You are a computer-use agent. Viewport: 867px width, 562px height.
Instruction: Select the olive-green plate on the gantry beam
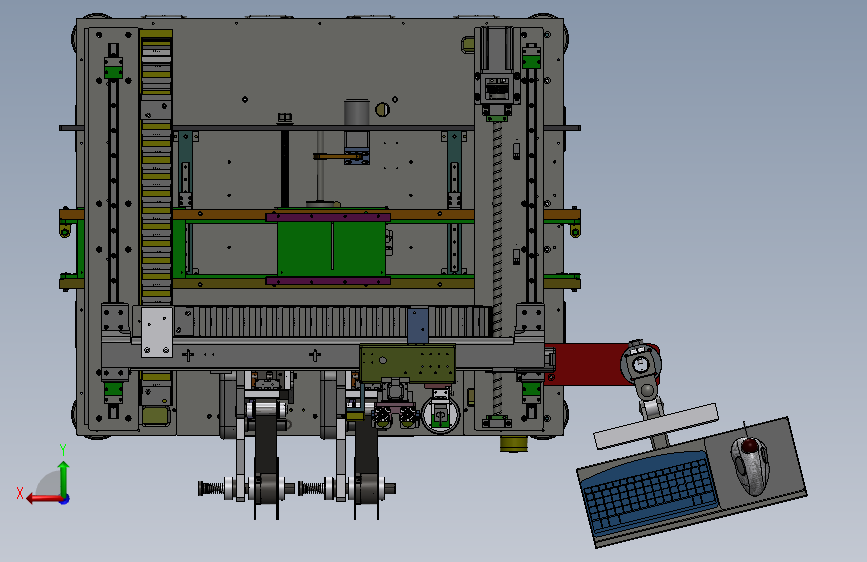click(408, 363)
